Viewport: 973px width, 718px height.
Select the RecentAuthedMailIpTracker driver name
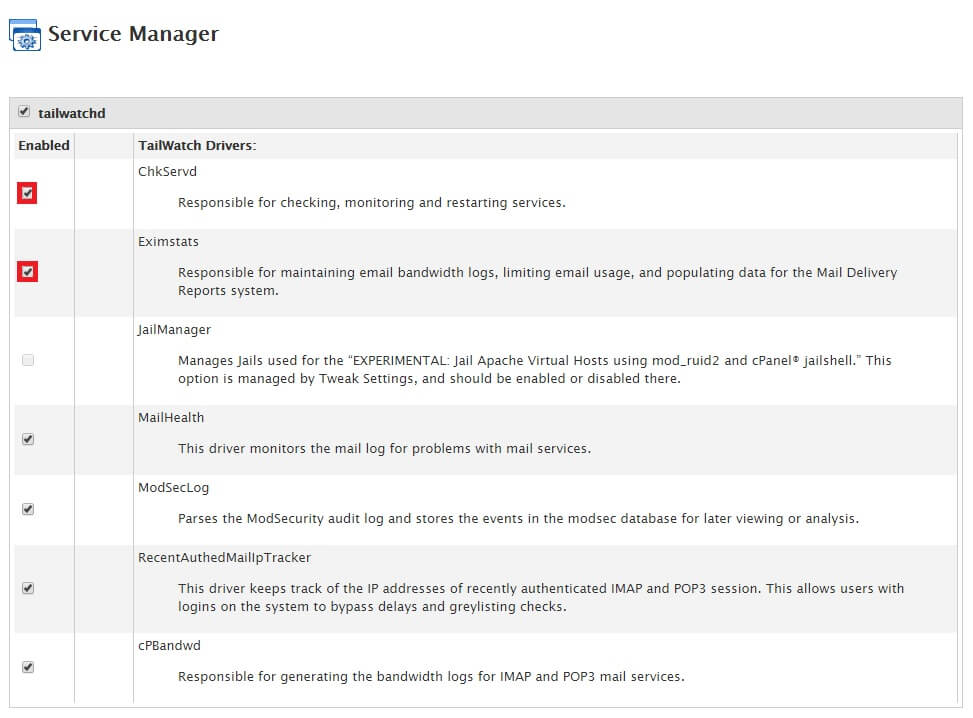coord(224,558)
